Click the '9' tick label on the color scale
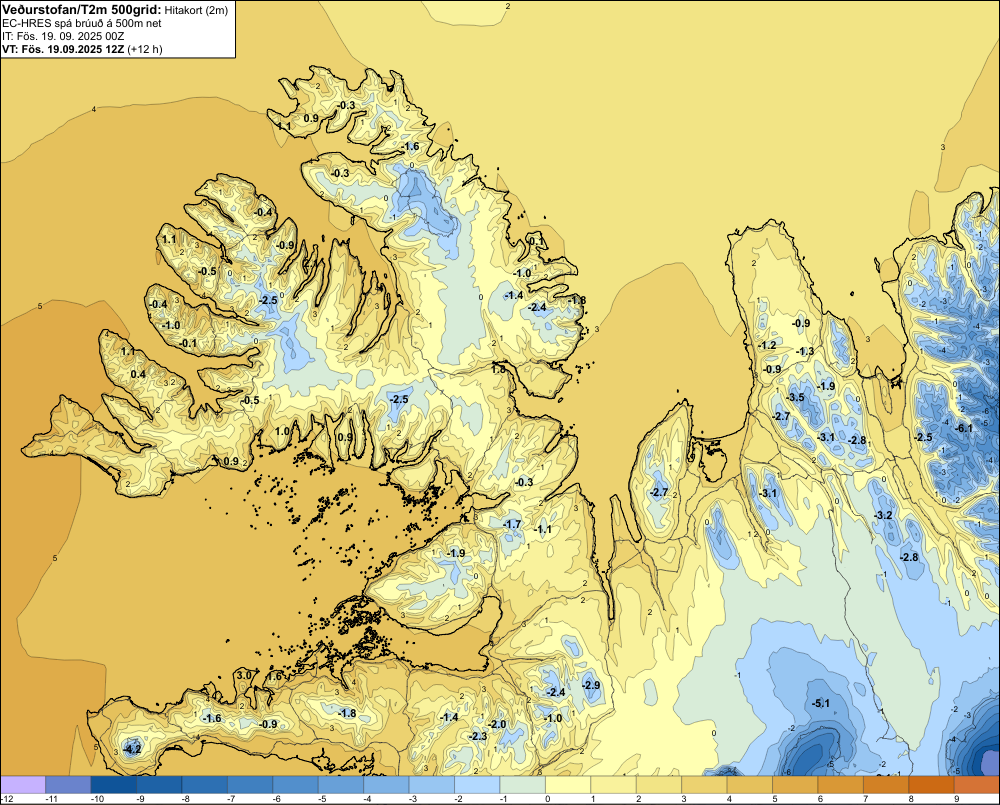The width and height of the screenshot is (1000, 805). click(956, 799)
